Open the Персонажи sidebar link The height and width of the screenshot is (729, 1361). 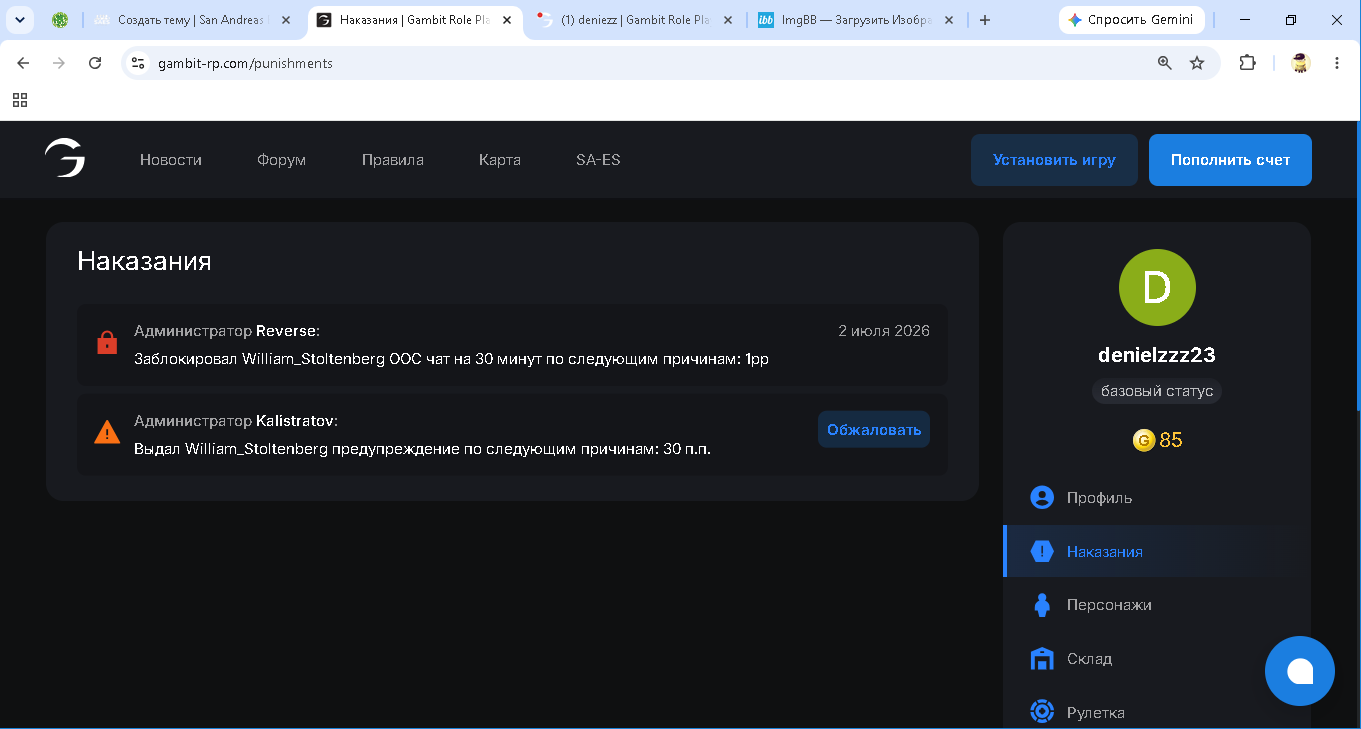click(1109, 605)
